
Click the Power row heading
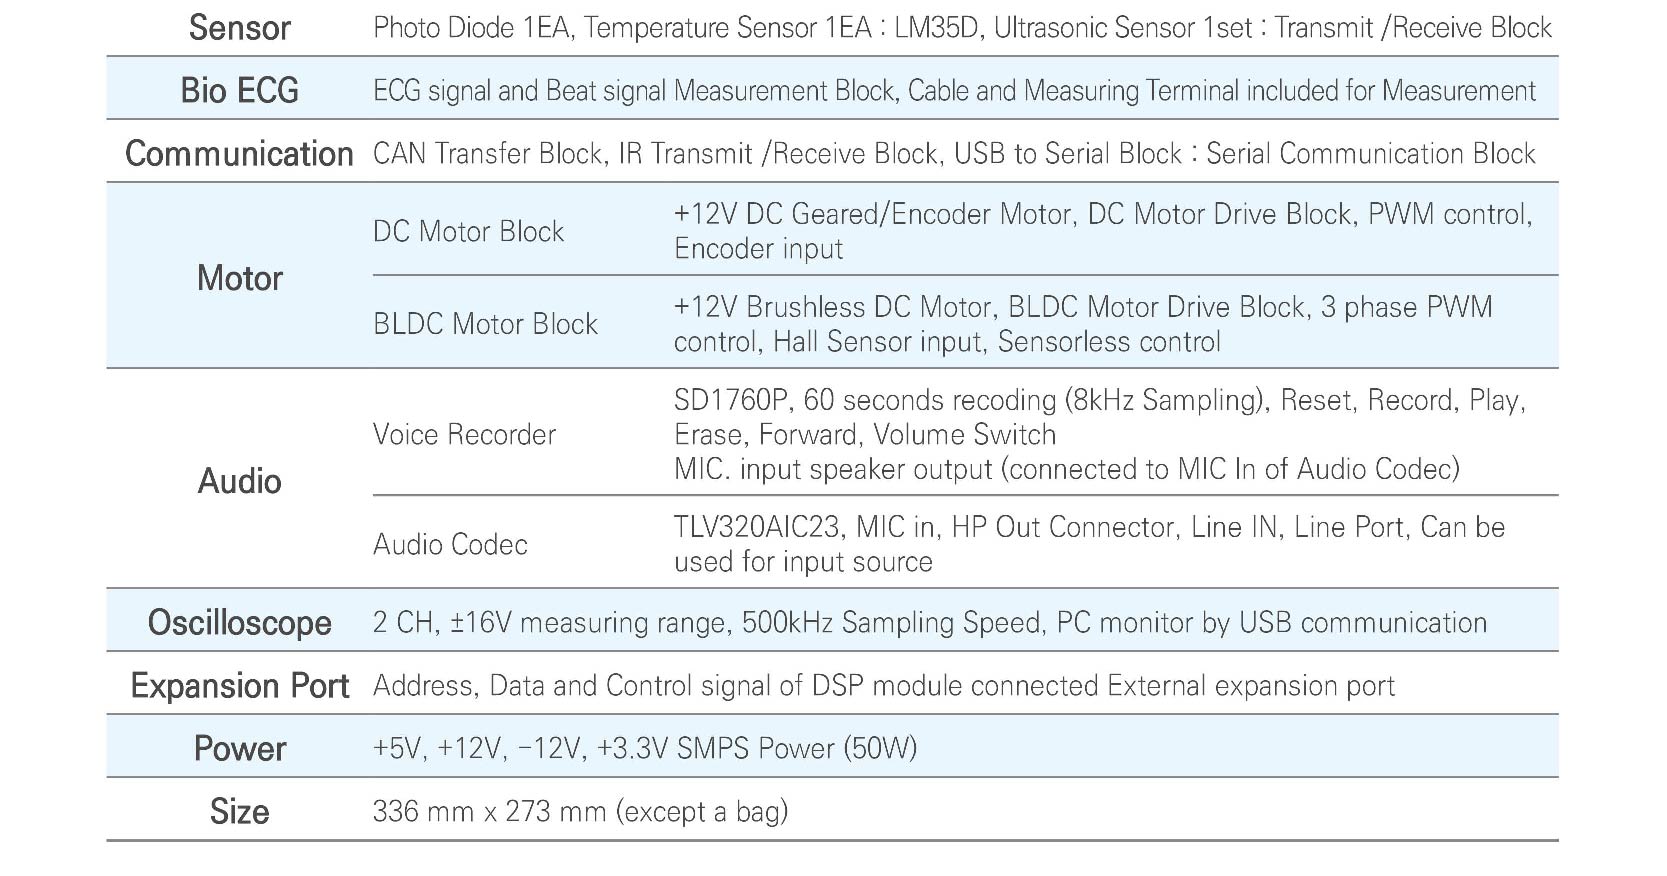pos(239,749)
